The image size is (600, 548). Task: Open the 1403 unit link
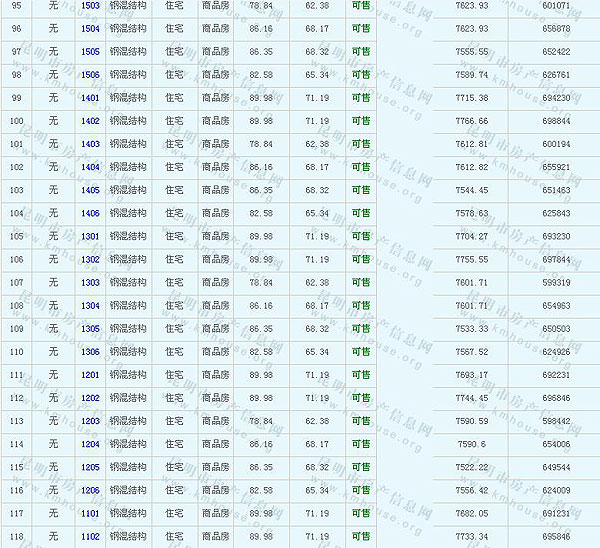(90, 144)
